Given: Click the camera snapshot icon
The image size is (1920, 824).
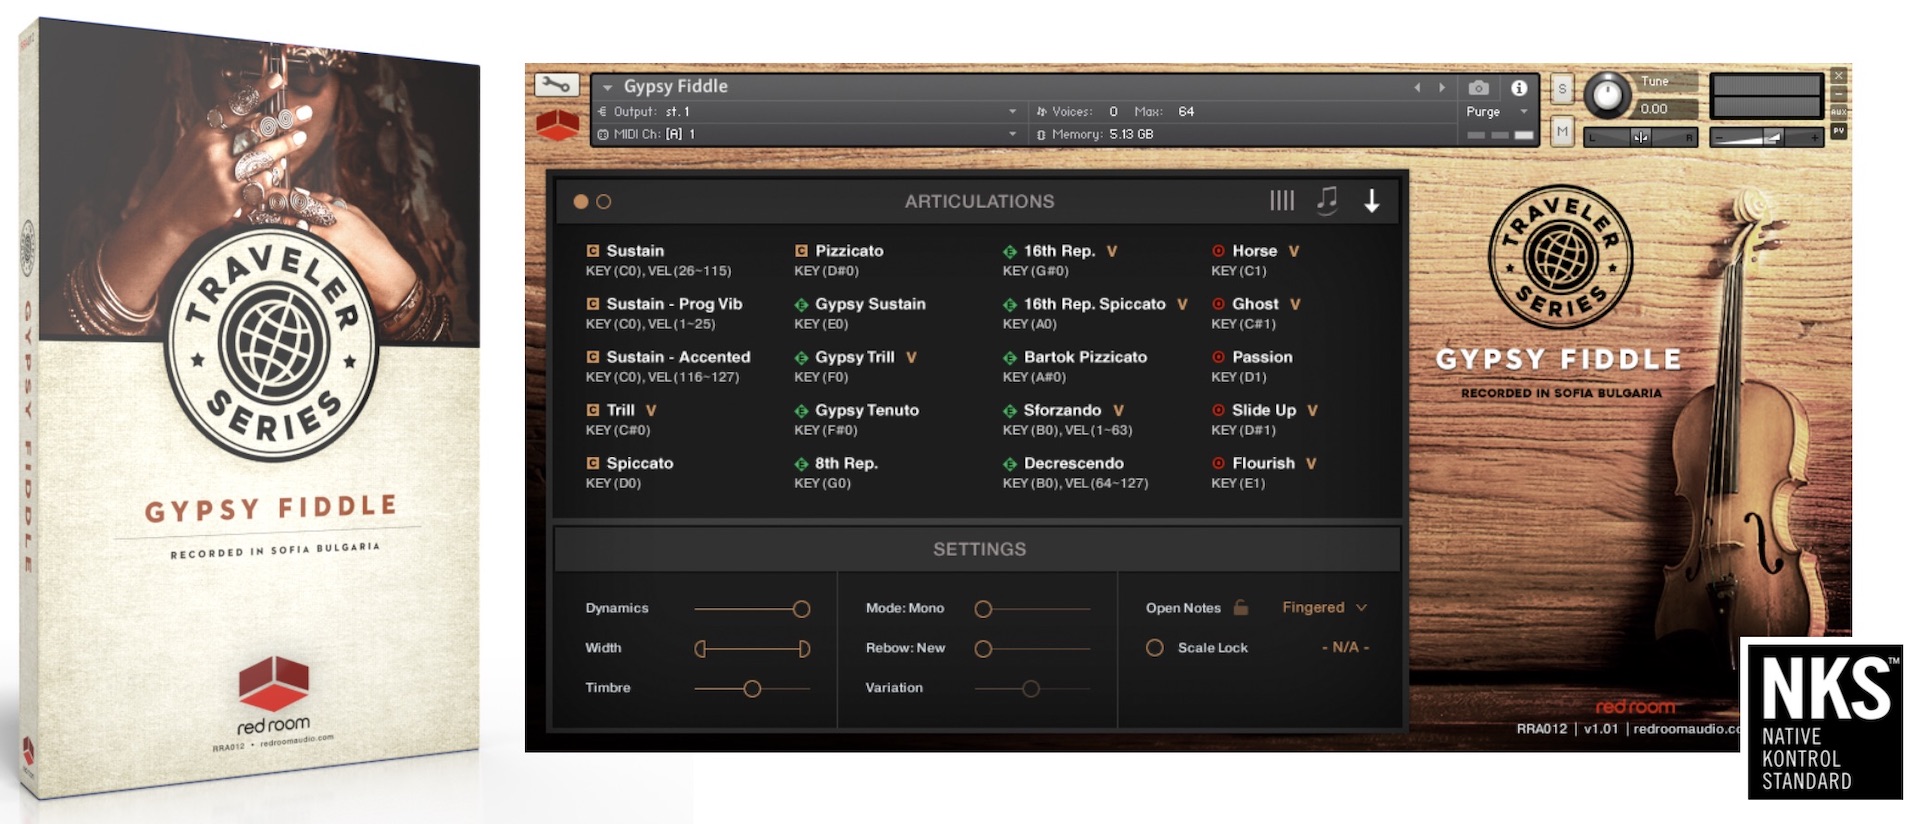Looking at the screenshot, I should pos(1478,88).
